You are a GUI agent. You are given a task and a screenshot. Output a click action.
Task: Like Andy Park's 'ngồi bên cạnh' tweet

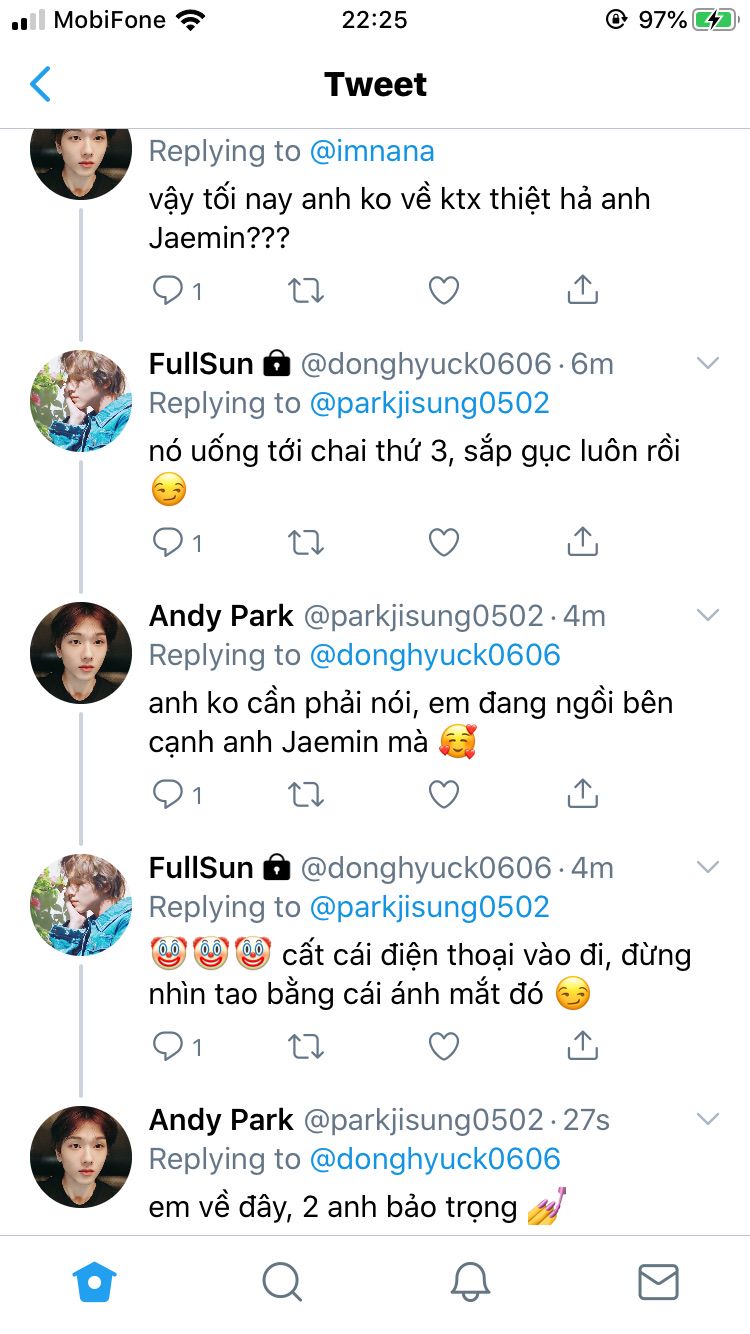pyautogui.click(x=443, y=795)
